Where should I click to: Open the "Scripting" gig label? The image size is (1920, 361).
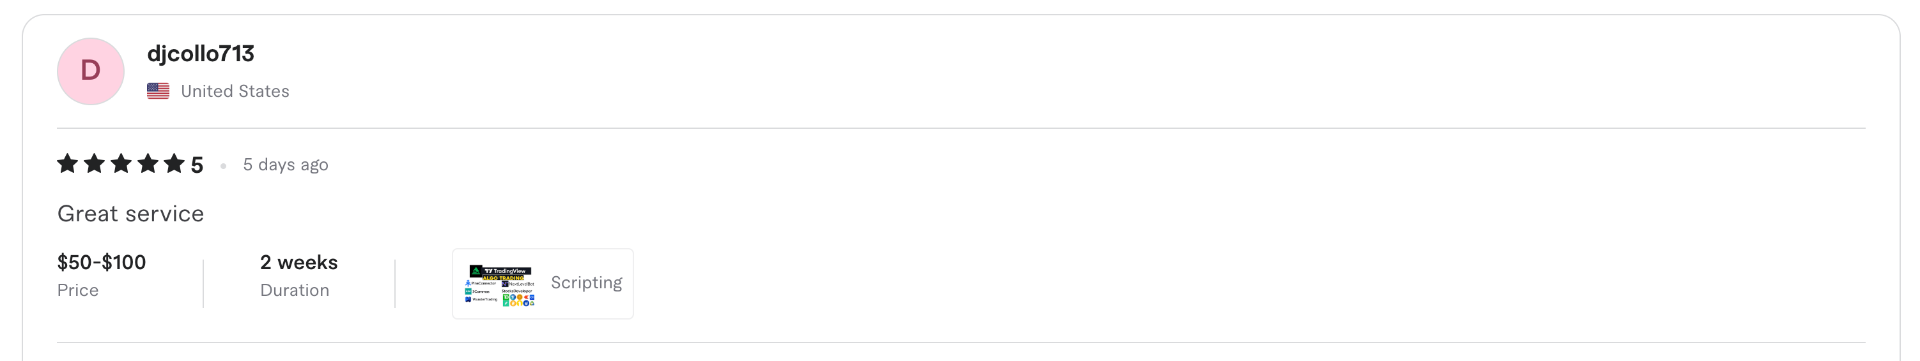586,283
